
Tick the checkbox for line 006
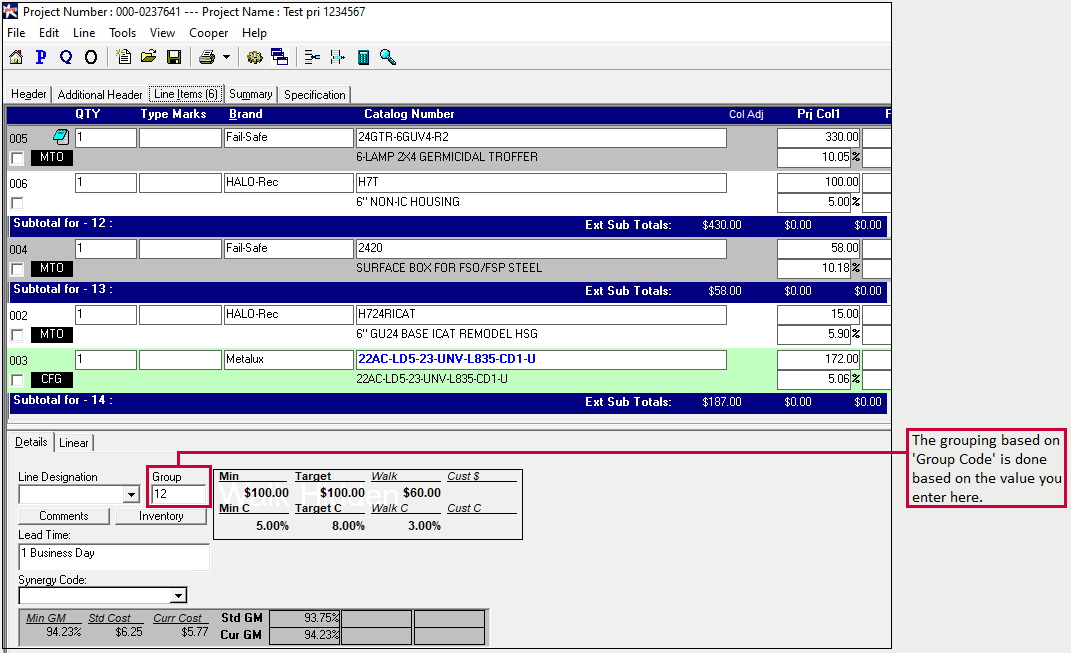(18, 203)
